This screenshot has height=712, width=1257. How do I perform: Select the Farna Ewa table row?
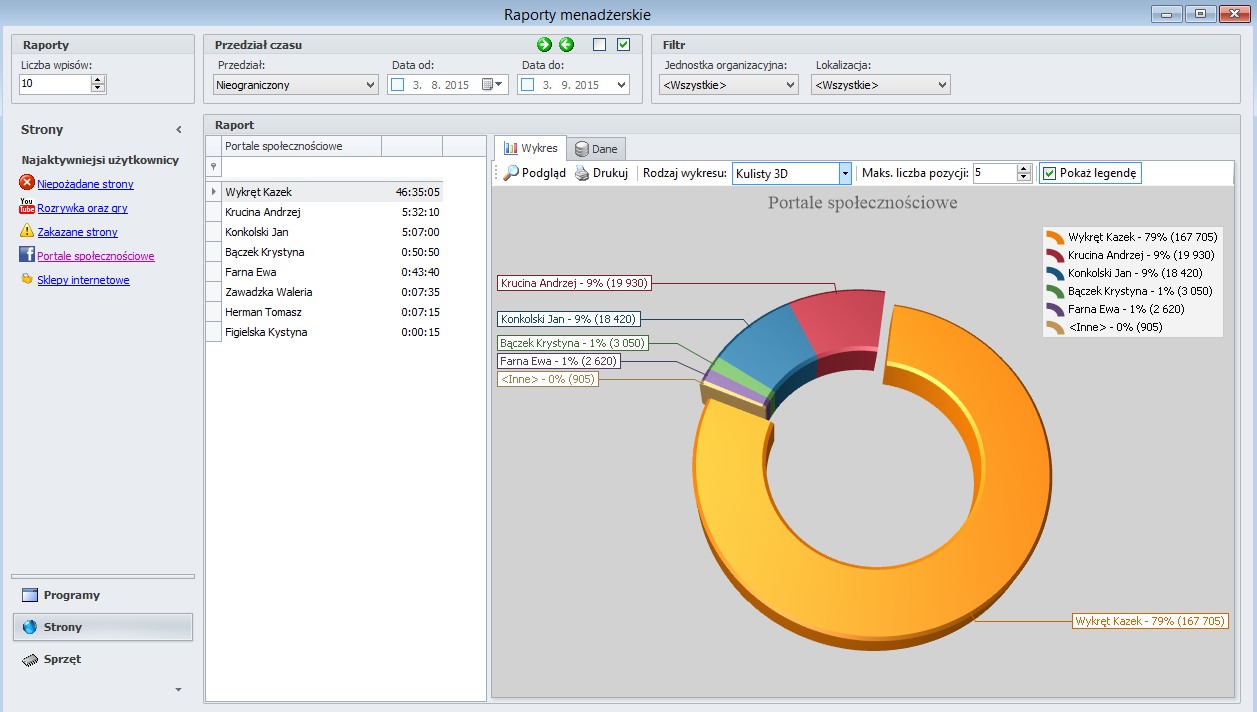pos(332,272)
